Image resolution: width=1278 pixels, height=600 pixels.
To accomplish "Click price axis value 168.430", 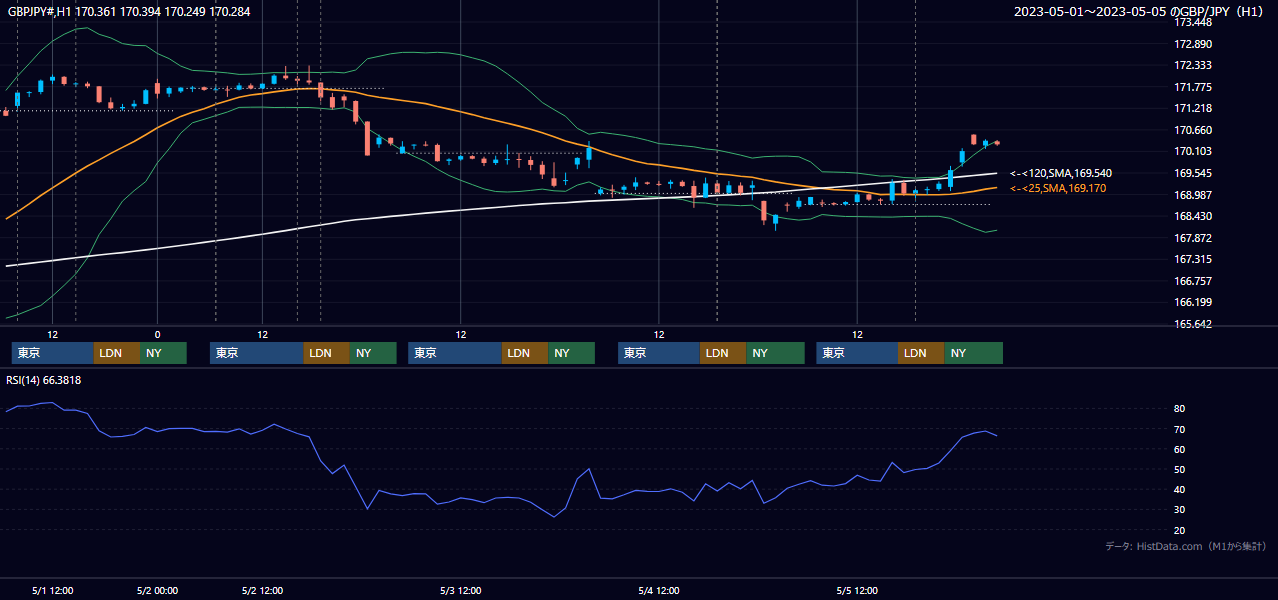I will (x=1193, y=216).
